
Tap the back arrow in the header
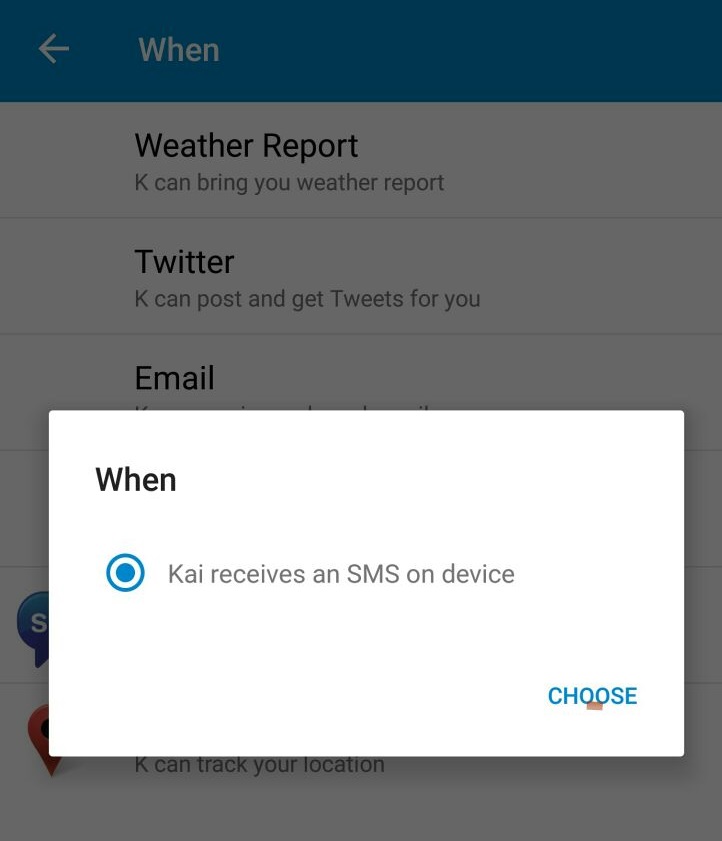(54, 49)
